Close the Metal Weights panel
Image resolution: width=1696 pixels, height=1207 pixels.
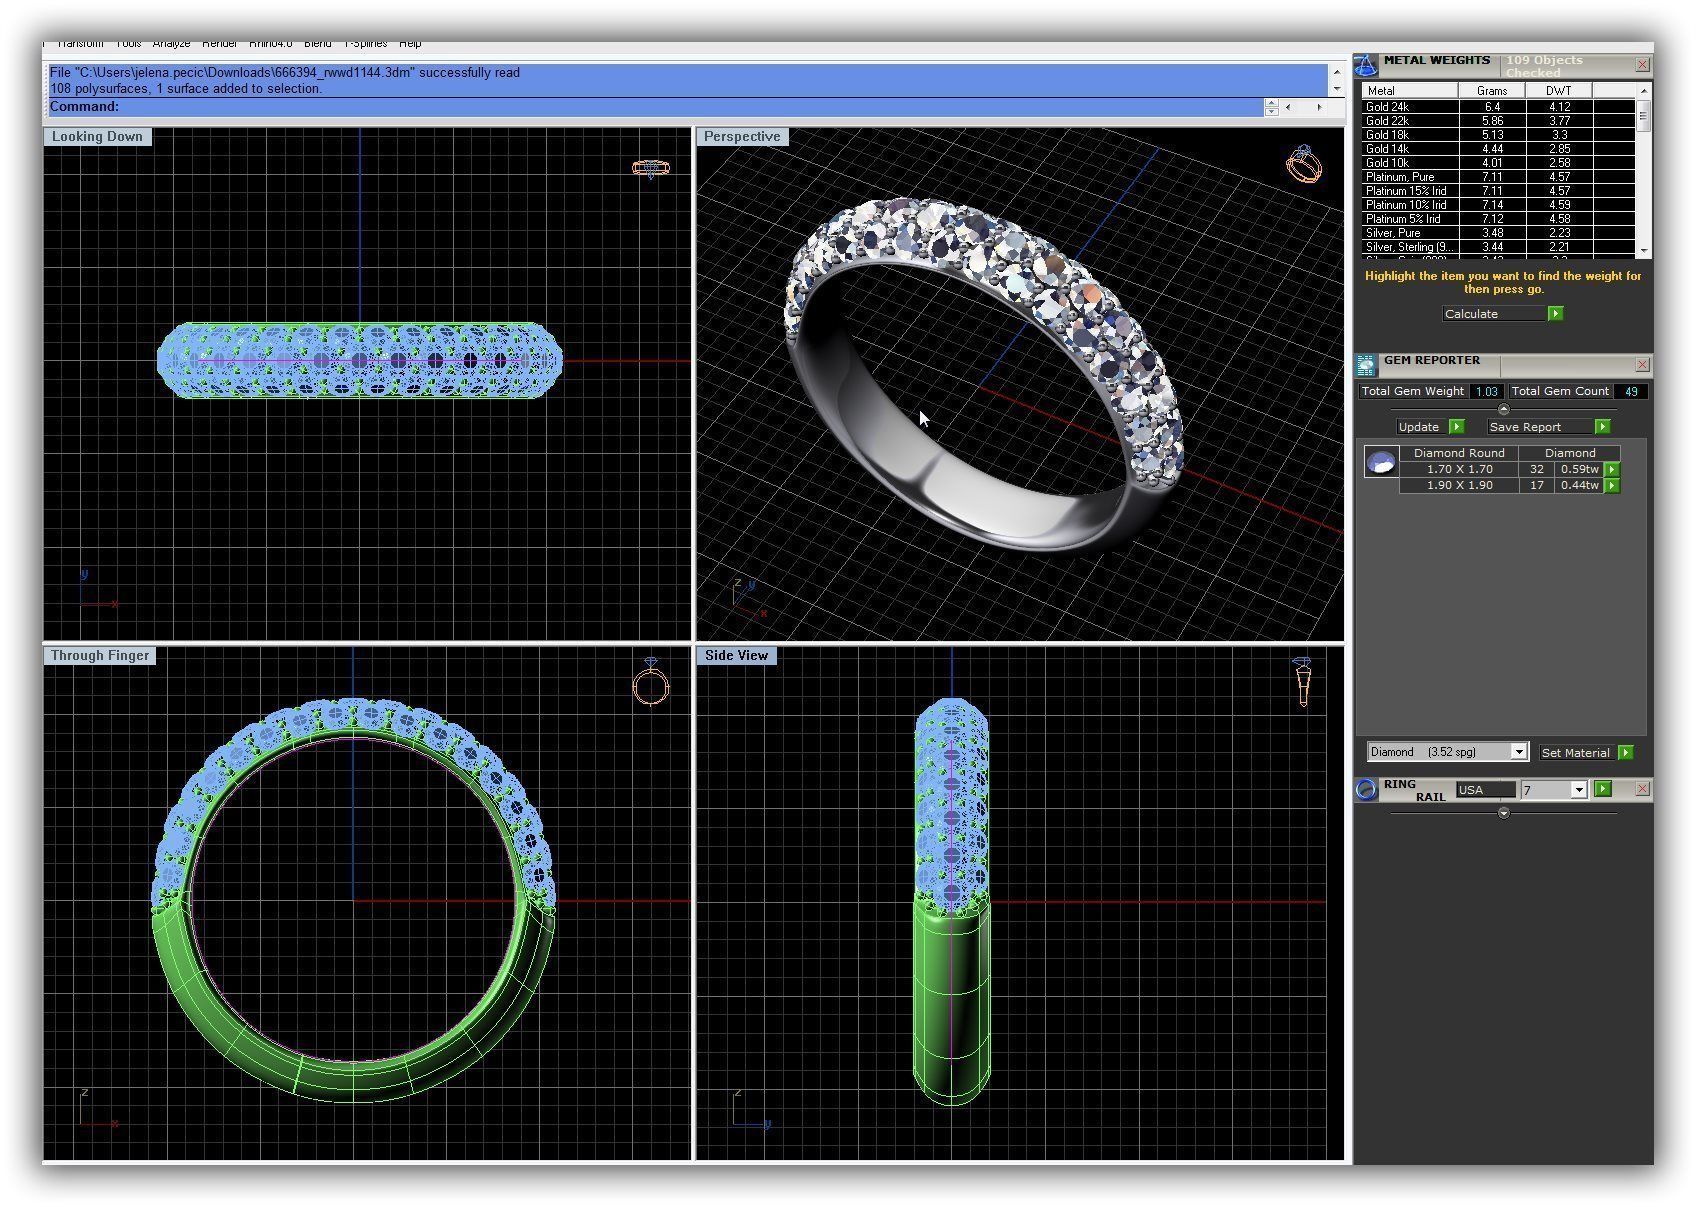[1642, 65]
